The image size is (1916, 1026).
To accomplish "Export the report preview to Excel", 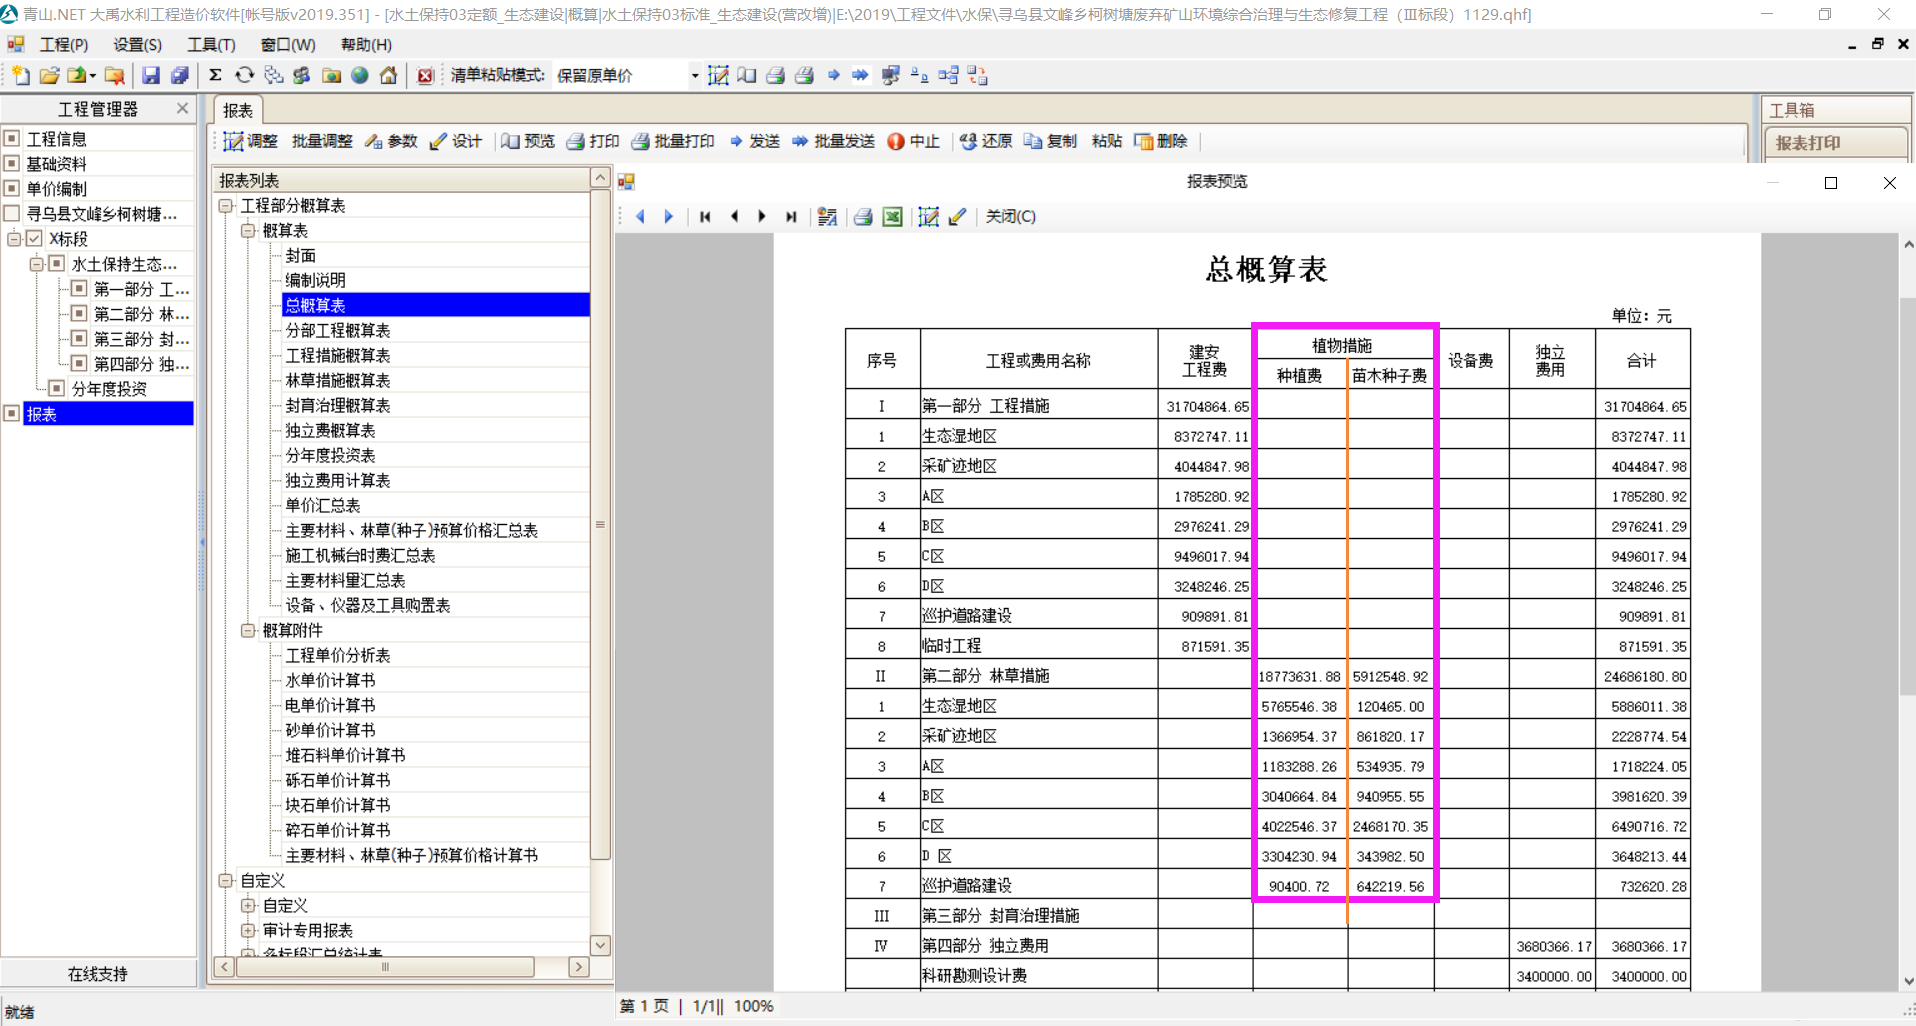I will (892, 217).
